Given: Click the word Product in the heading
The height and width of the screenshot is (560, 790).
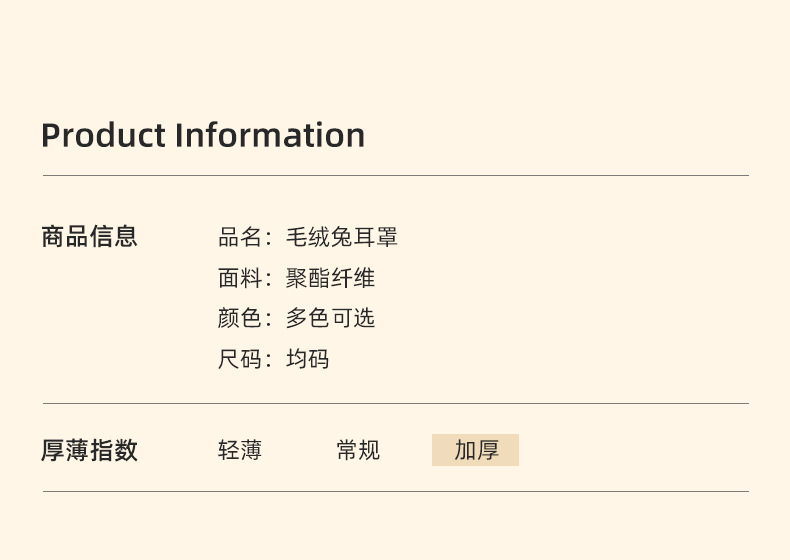Looking at the screenshot, I should coord(104,135).
